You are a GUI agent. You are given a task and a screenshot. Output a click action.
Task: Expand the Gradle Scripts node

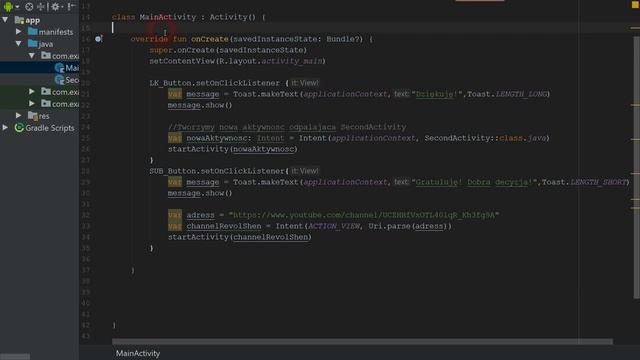tap(5, 128)
